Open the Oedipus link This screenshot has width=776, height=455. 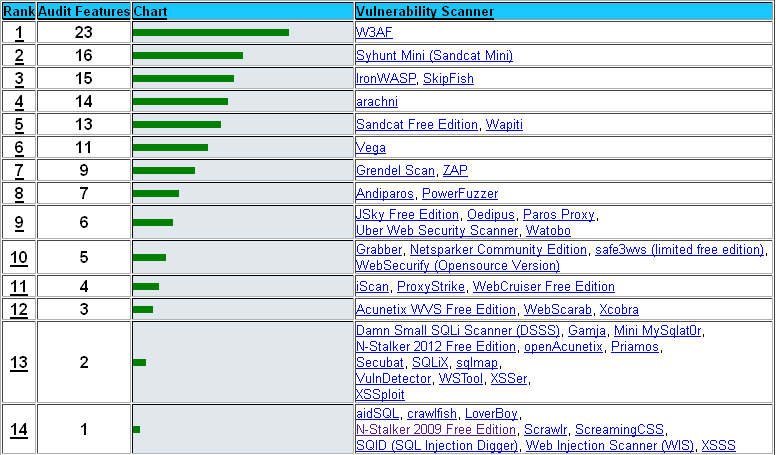tap(491, 214)
